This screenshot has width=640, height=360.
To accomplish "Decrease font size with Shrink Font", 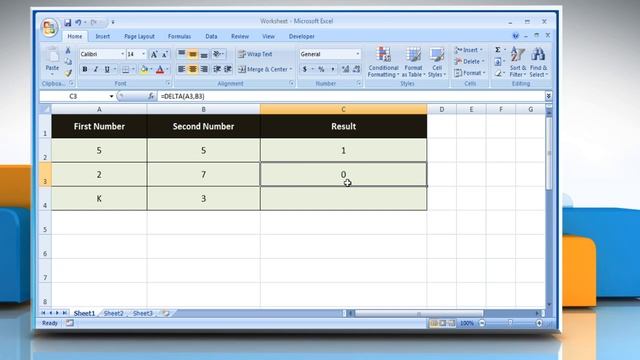I will (165, 54).
